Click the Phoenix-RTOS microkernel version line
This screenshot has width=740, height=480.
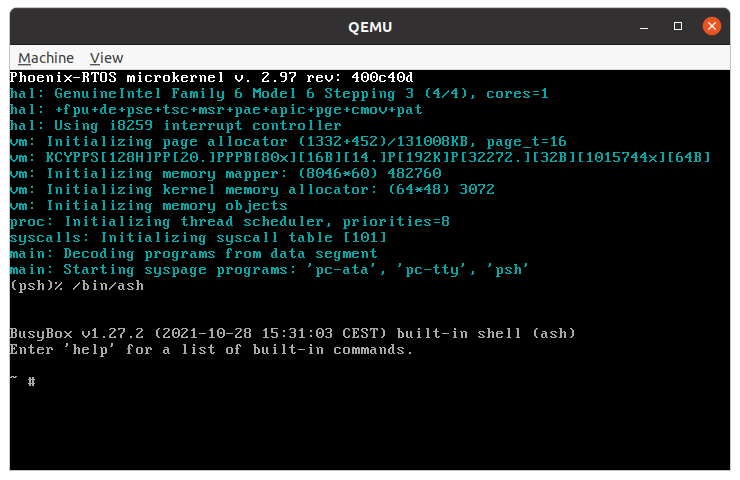(x=211, y=77)
